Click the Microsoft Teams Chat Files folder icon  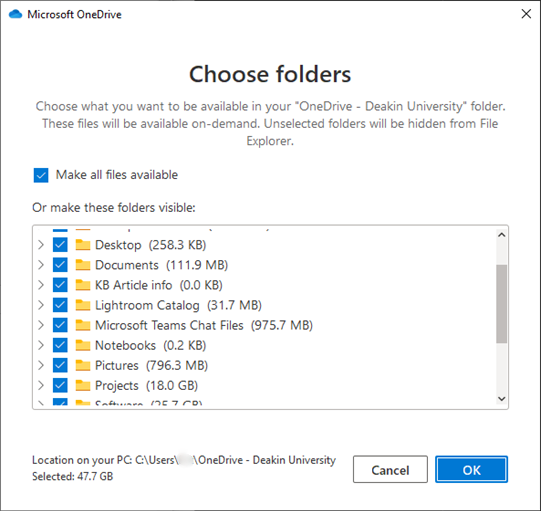tap(83, 325)
